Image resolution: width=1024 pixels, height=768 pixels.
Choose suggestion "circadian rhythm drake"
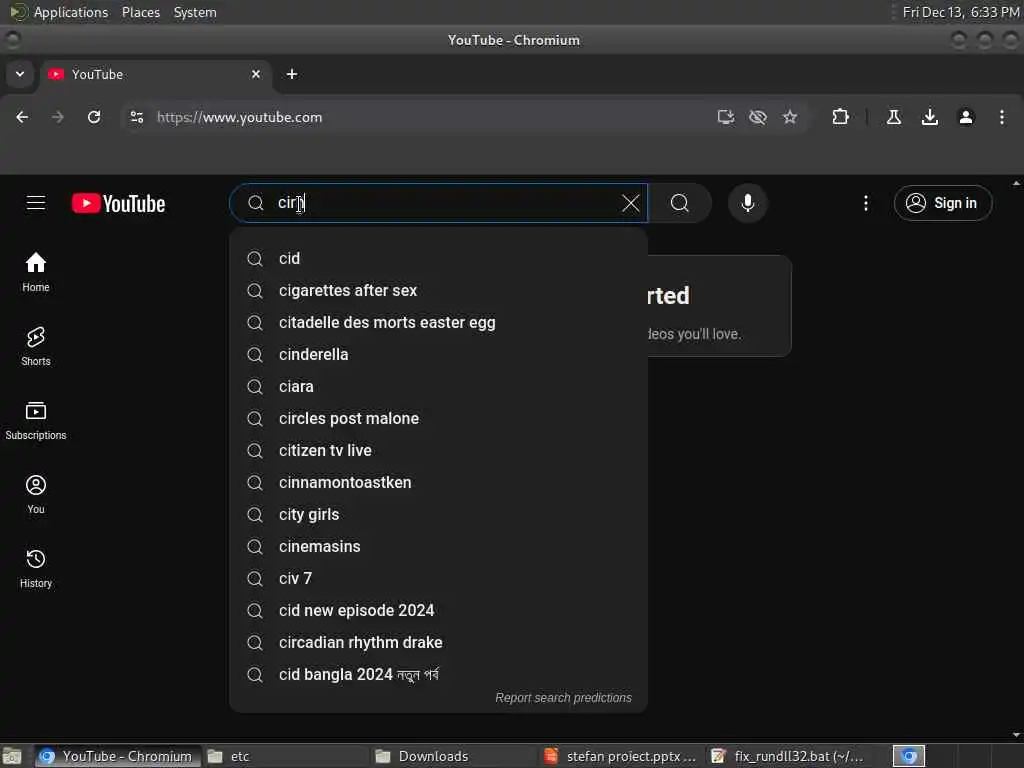coord(438,642)
